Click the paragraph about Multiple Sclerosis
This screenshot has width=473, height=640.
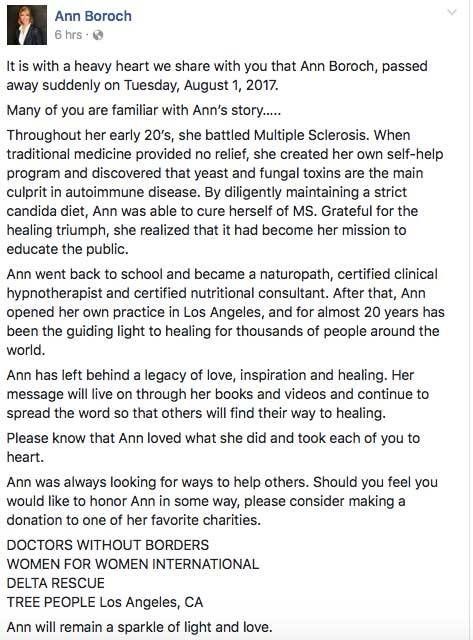[x=225, y=192]
